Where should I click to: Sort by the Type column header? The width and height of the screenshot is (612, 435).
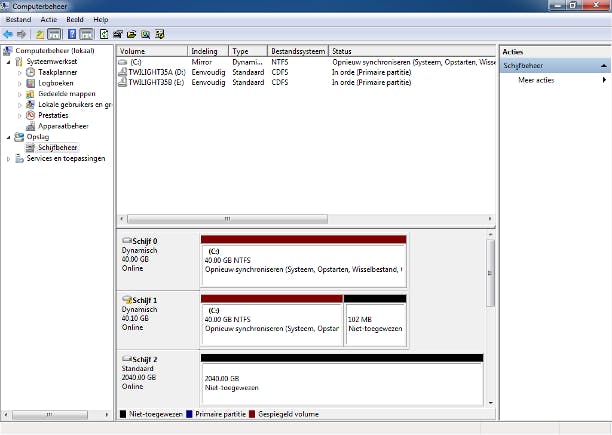tap(248, 51)
